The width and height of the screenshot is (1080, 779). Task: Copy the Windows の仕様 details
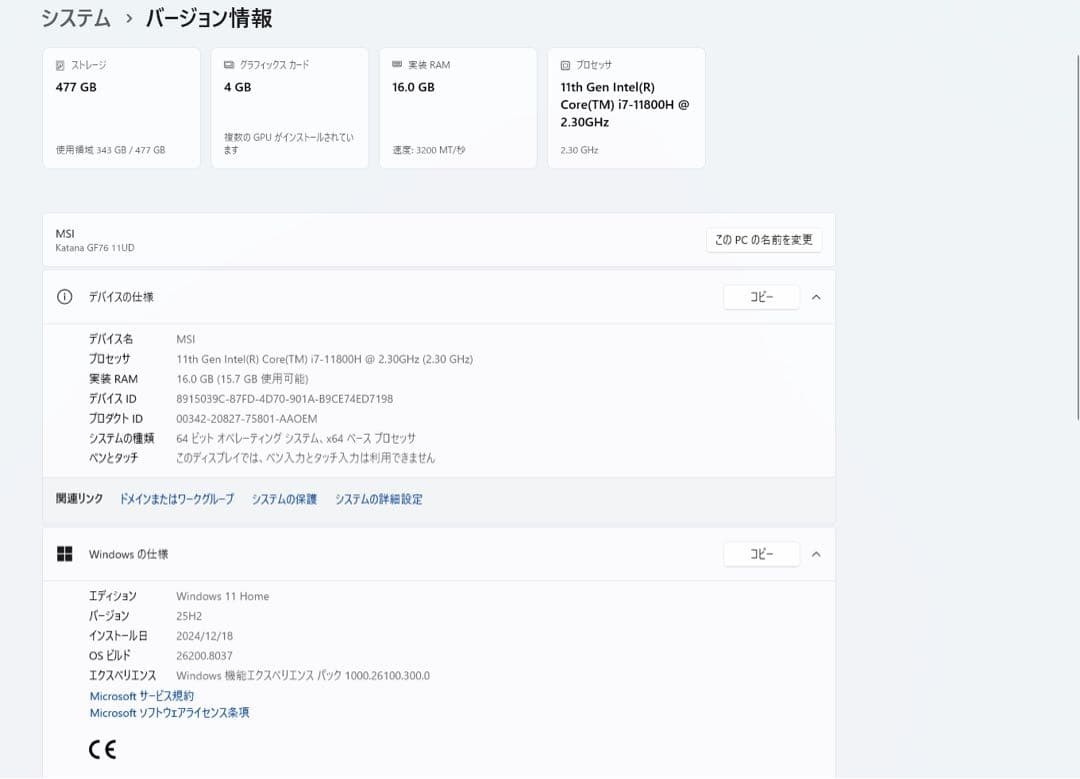point(761,554)
